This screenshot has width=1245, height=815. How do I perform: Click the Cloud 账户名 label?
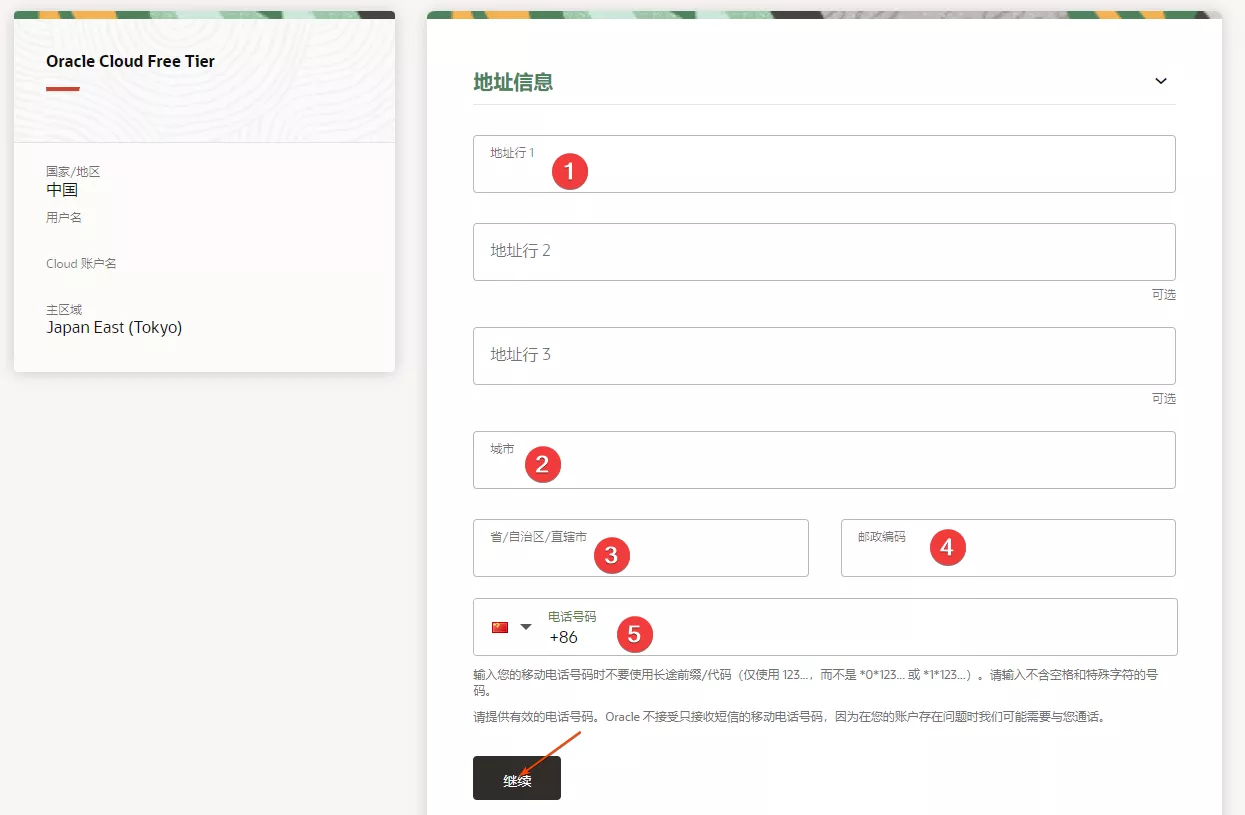pos(81,263)
